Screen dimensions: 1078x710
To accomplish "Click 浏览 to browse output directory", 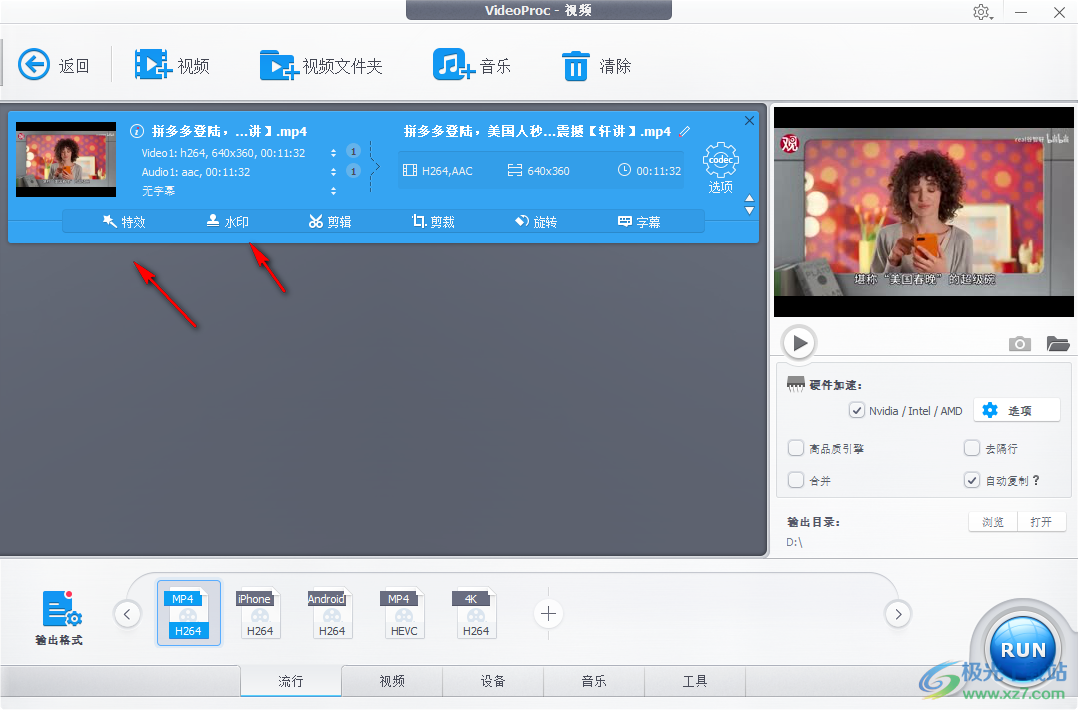I will [x=991, y=521].
